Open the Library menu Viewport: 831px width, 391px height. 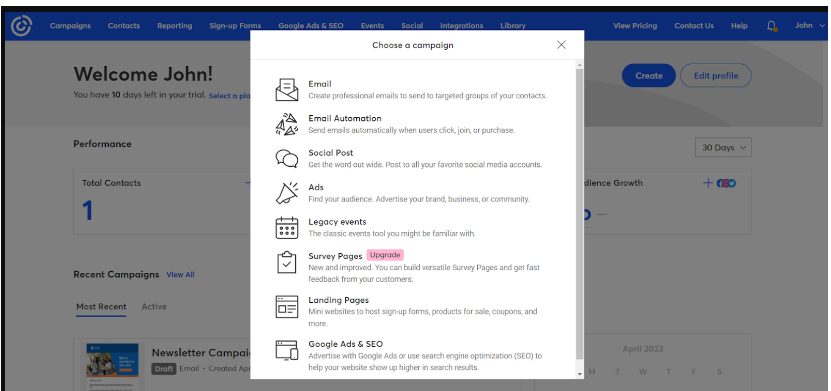coord(512,25)
